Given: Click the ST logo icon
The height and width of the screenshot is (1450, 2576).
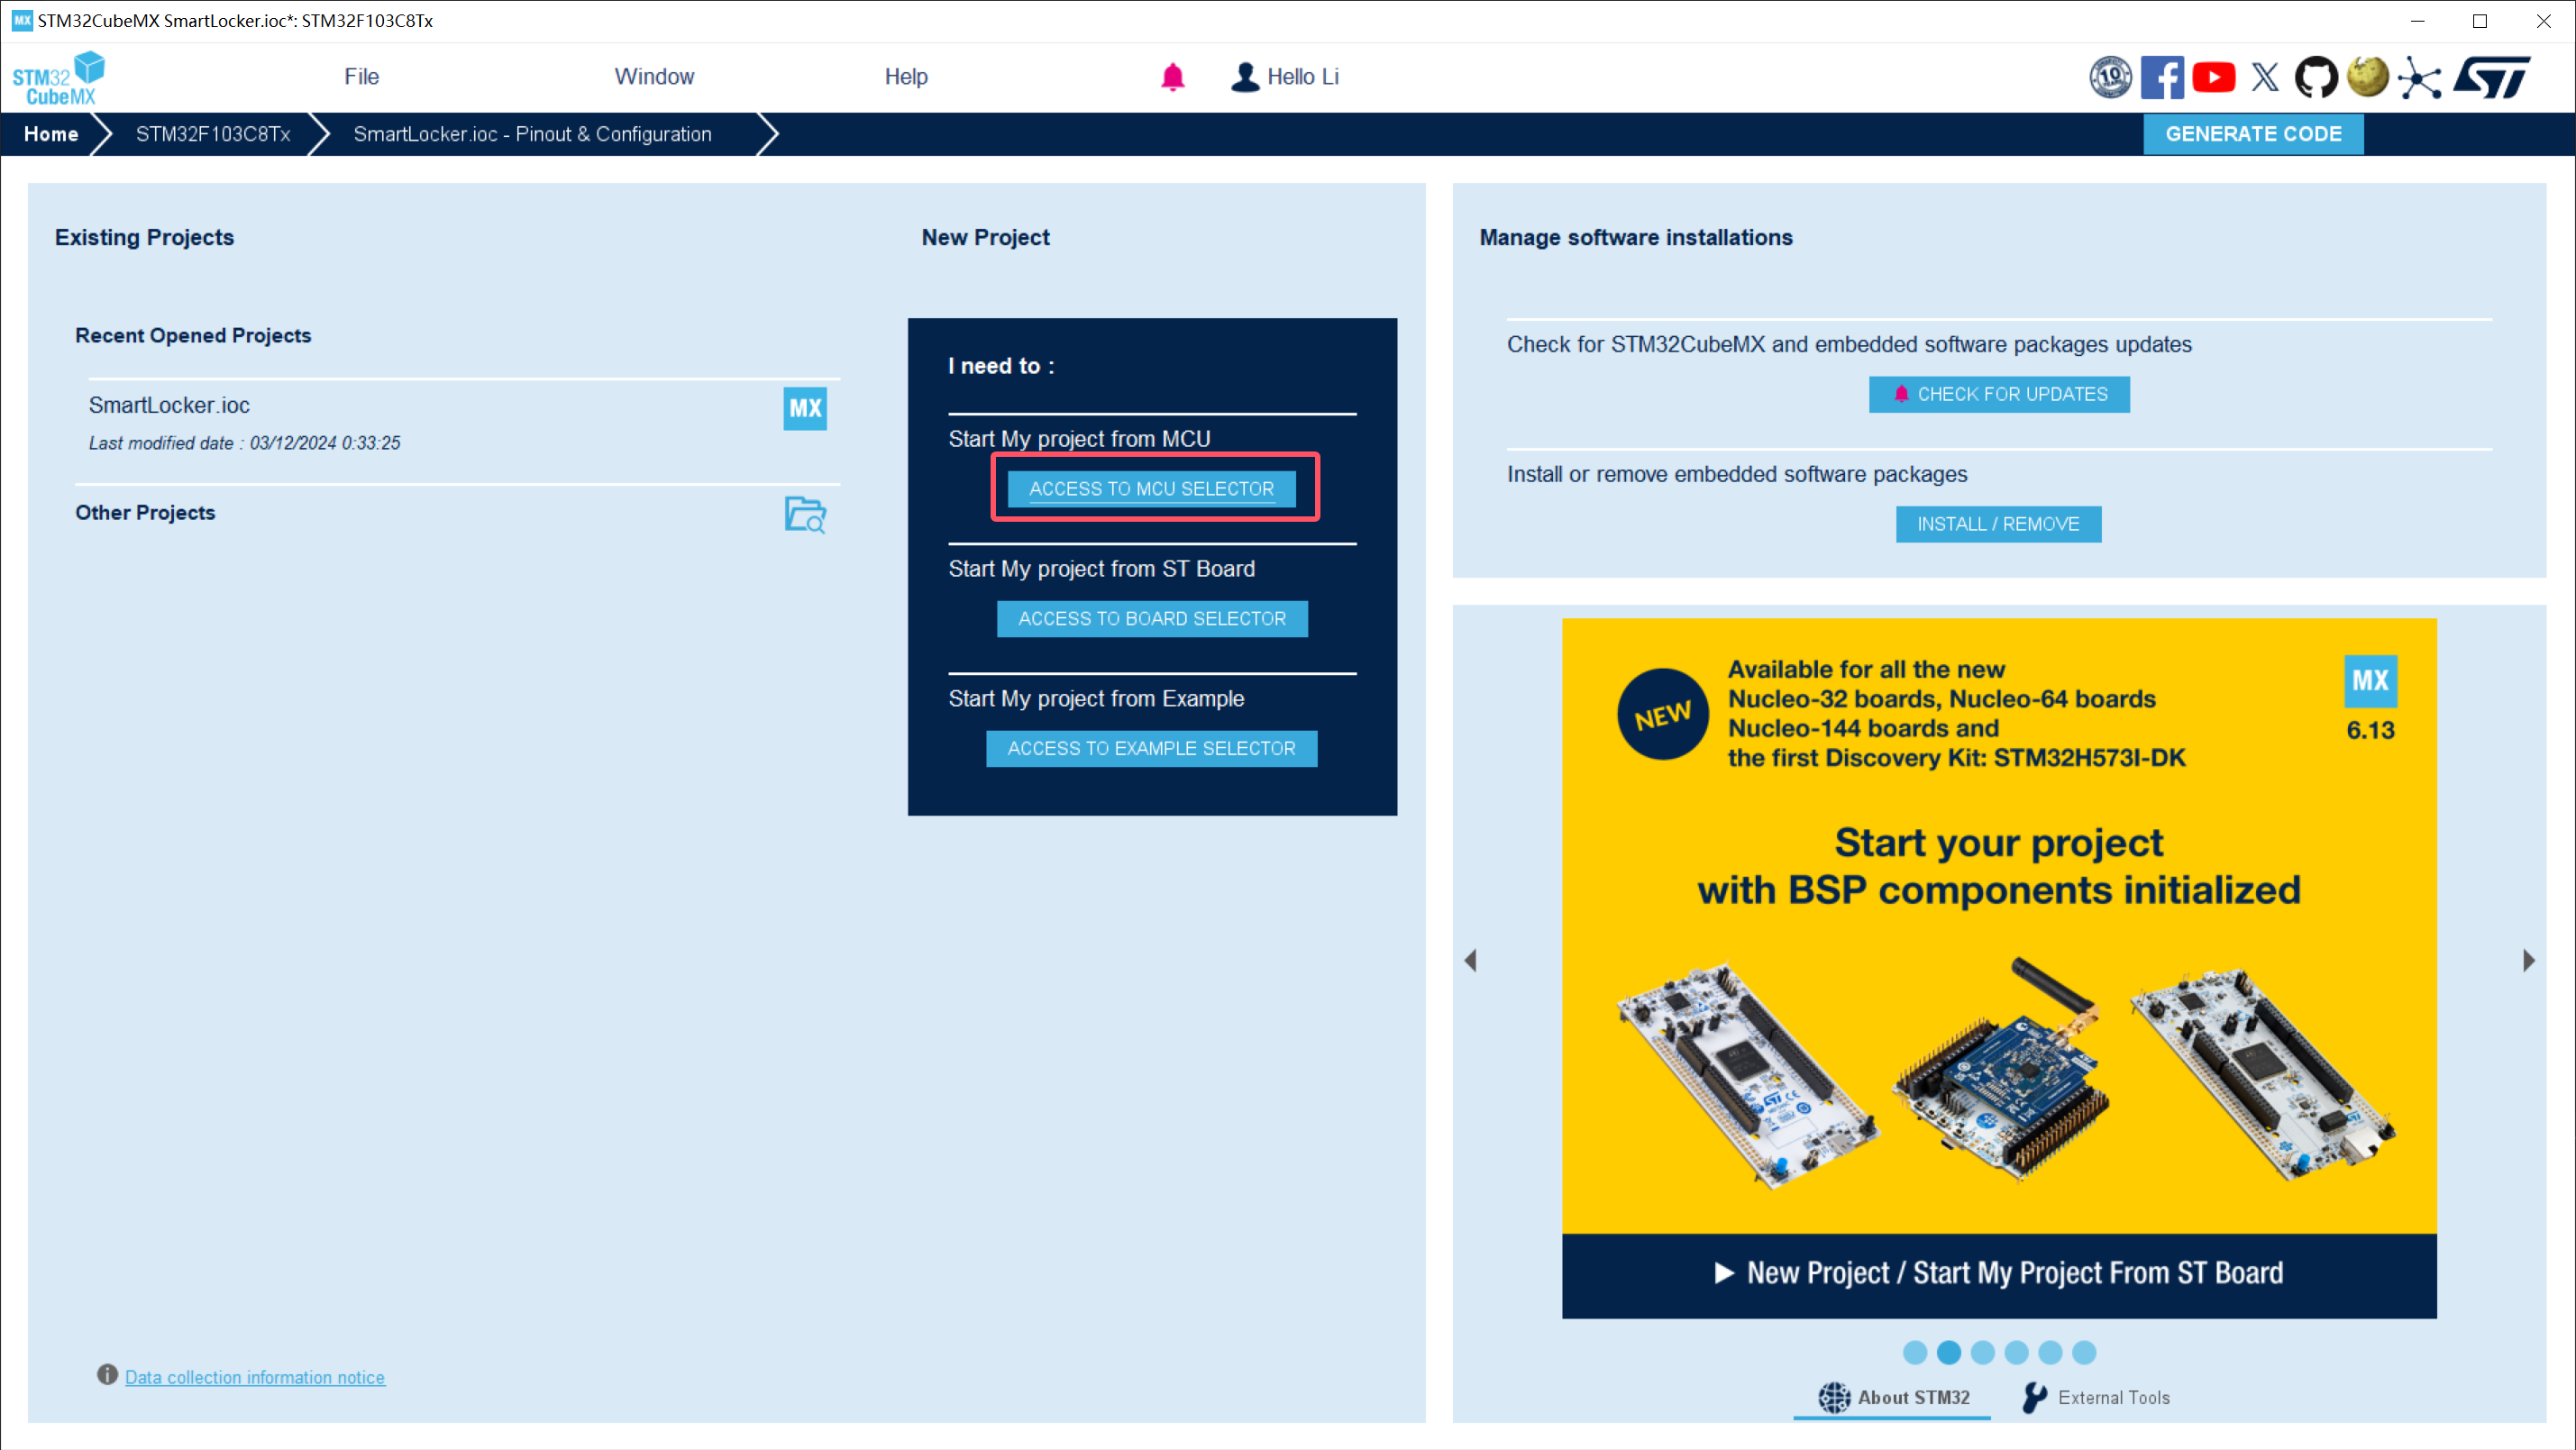Looking at the screenshot, I should coord(2492,77).
